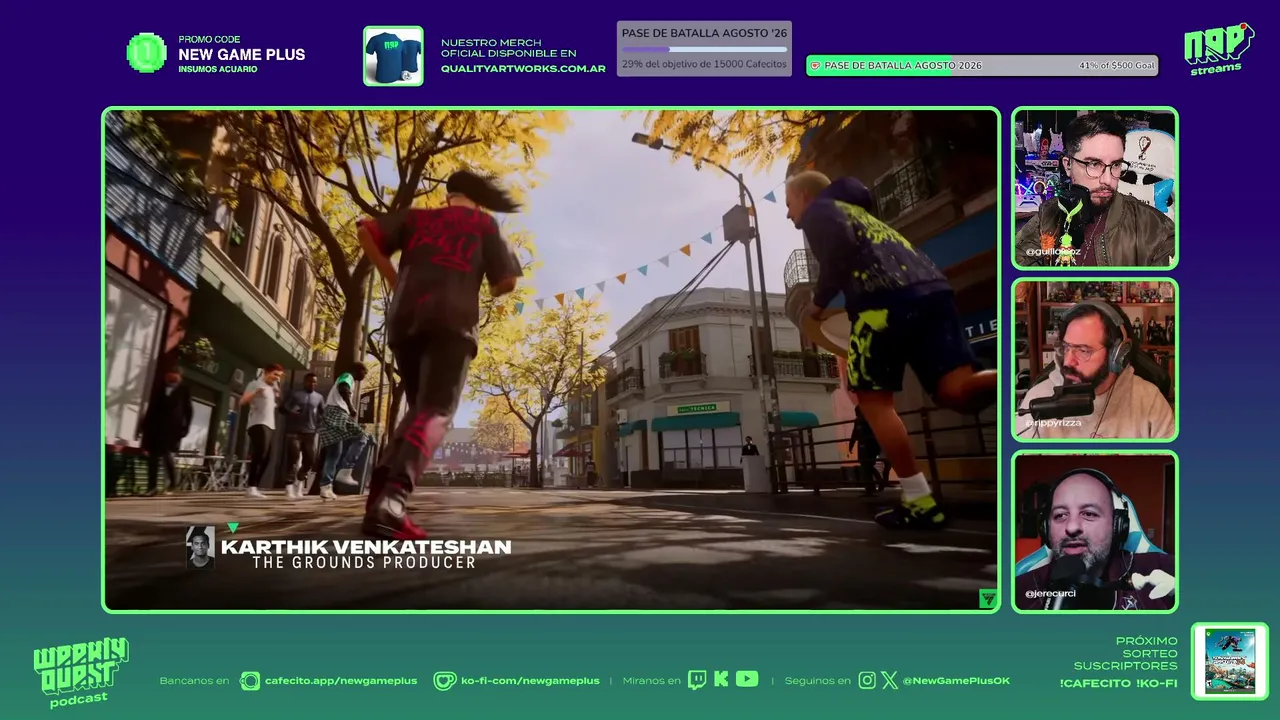
Task: Click the PRÓXIMO SORTEO SUSCRIPTORES text
Action: (1126, 653)
